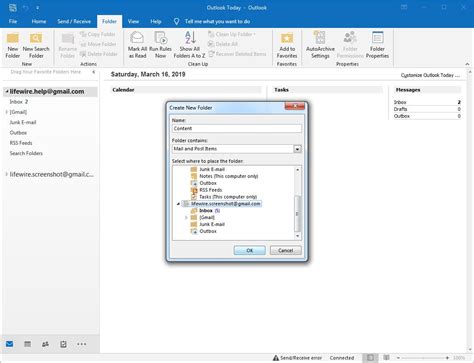
Task: Open the Folder contains dropdown
Action: coord(297,149)
